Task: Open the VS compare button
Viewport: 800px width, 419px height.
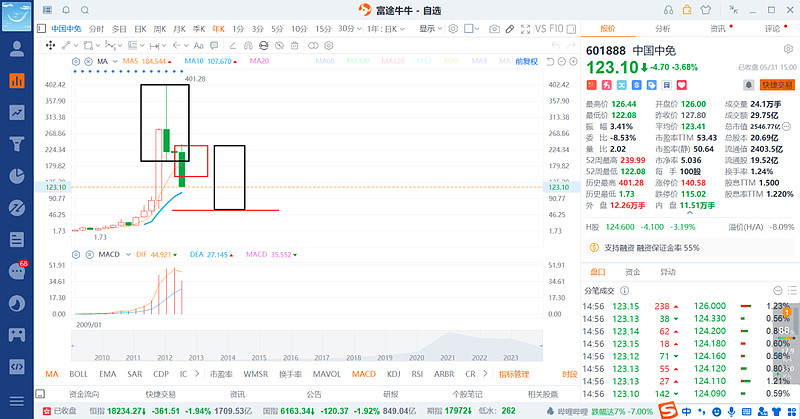Action: [x=540, y=29]
